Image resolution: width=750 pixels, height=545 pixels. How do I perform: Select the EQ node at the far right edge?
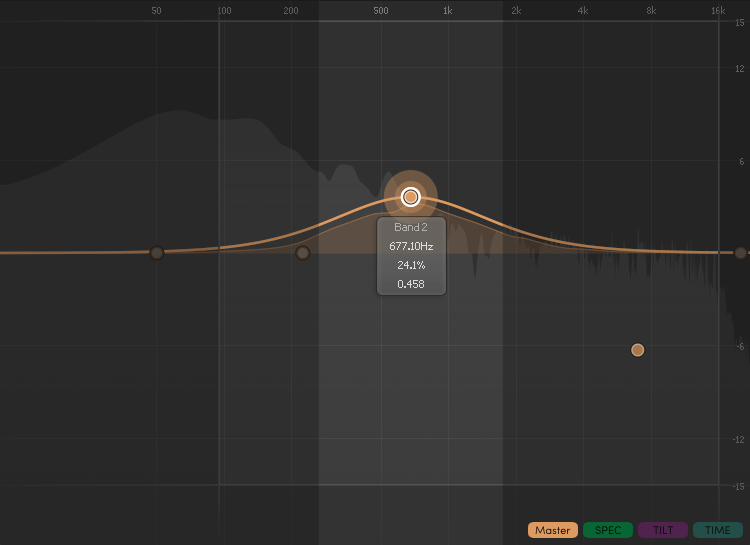pos(740,253)
